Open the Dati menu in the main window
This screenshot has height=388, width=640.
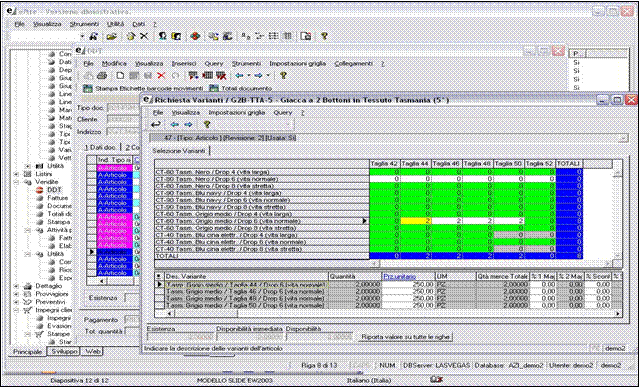tap(138, 24)
